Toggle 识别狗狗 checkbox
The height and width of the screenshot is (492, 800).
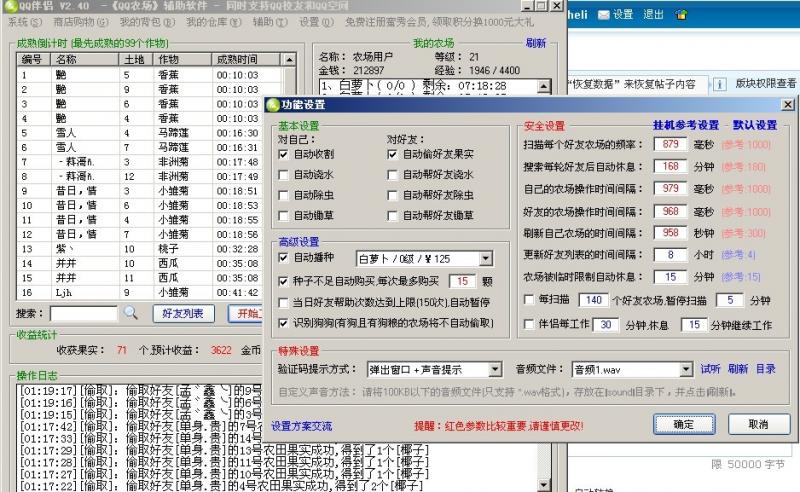tap(284, 323)
